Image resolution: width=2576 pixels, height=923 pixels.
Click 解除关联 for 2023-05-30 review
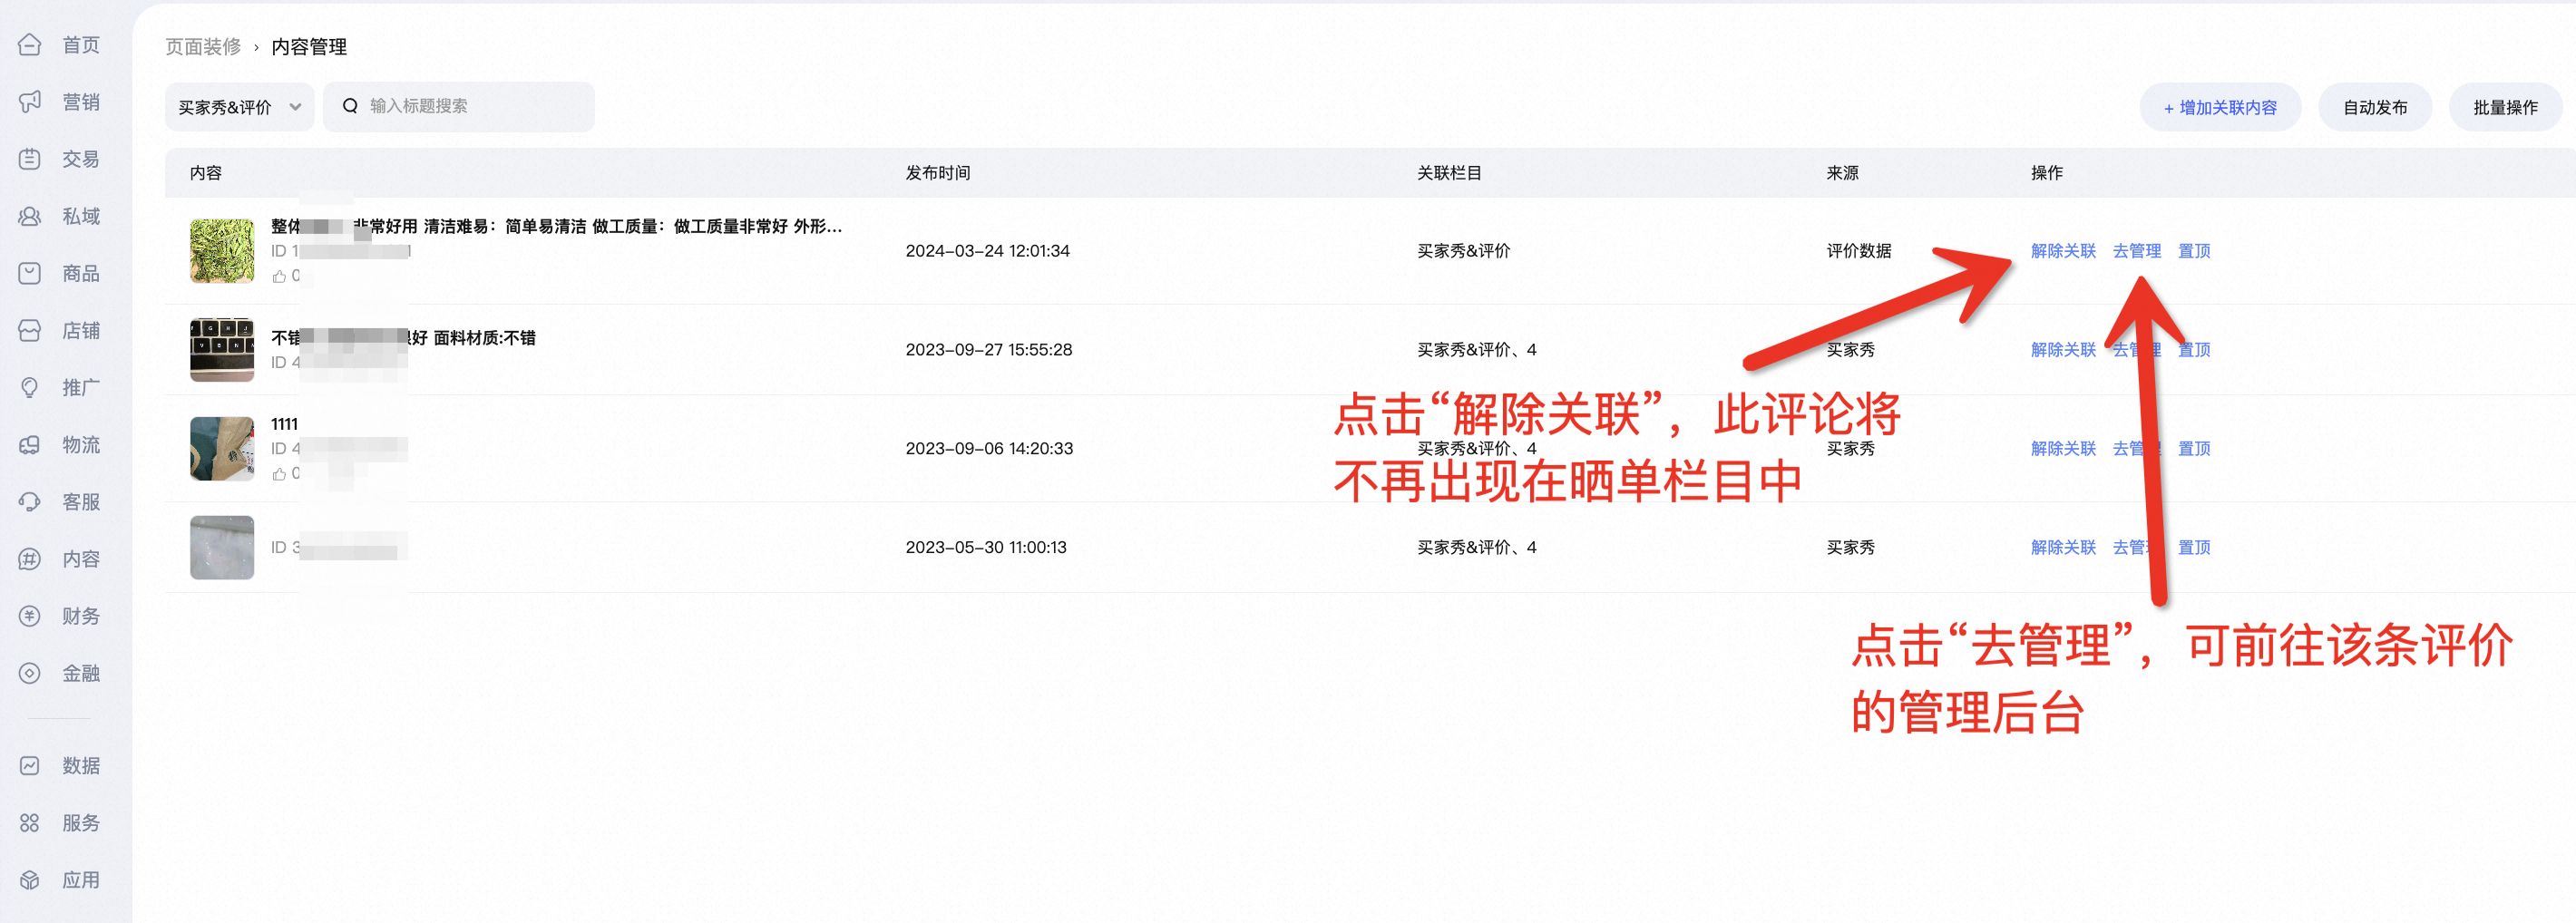2063,548
